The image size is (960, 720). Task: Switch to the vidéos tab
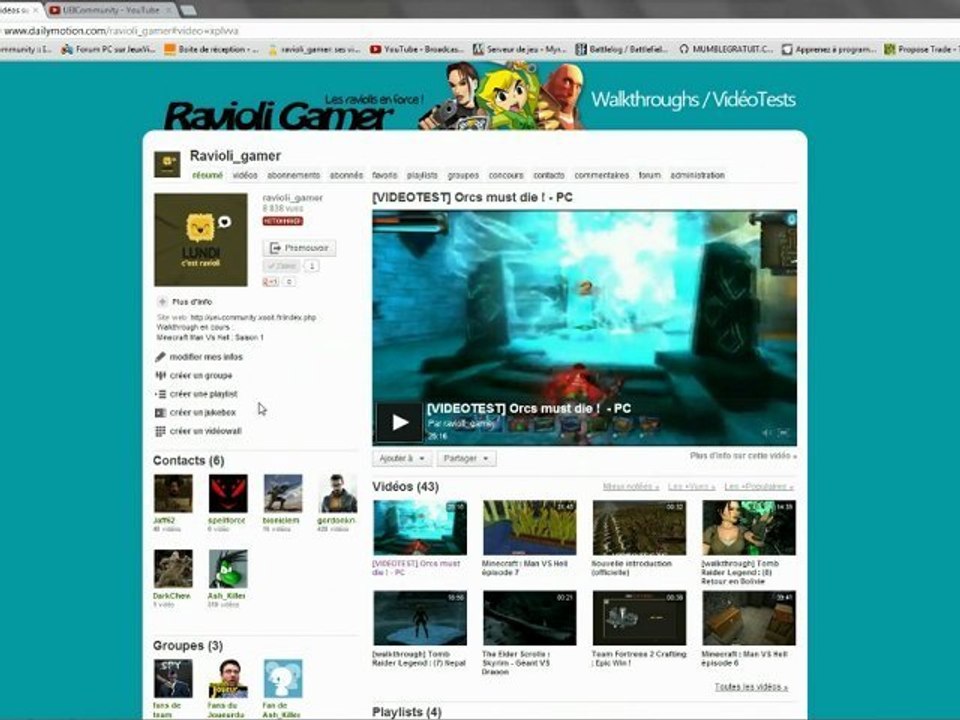coord(245,175)
